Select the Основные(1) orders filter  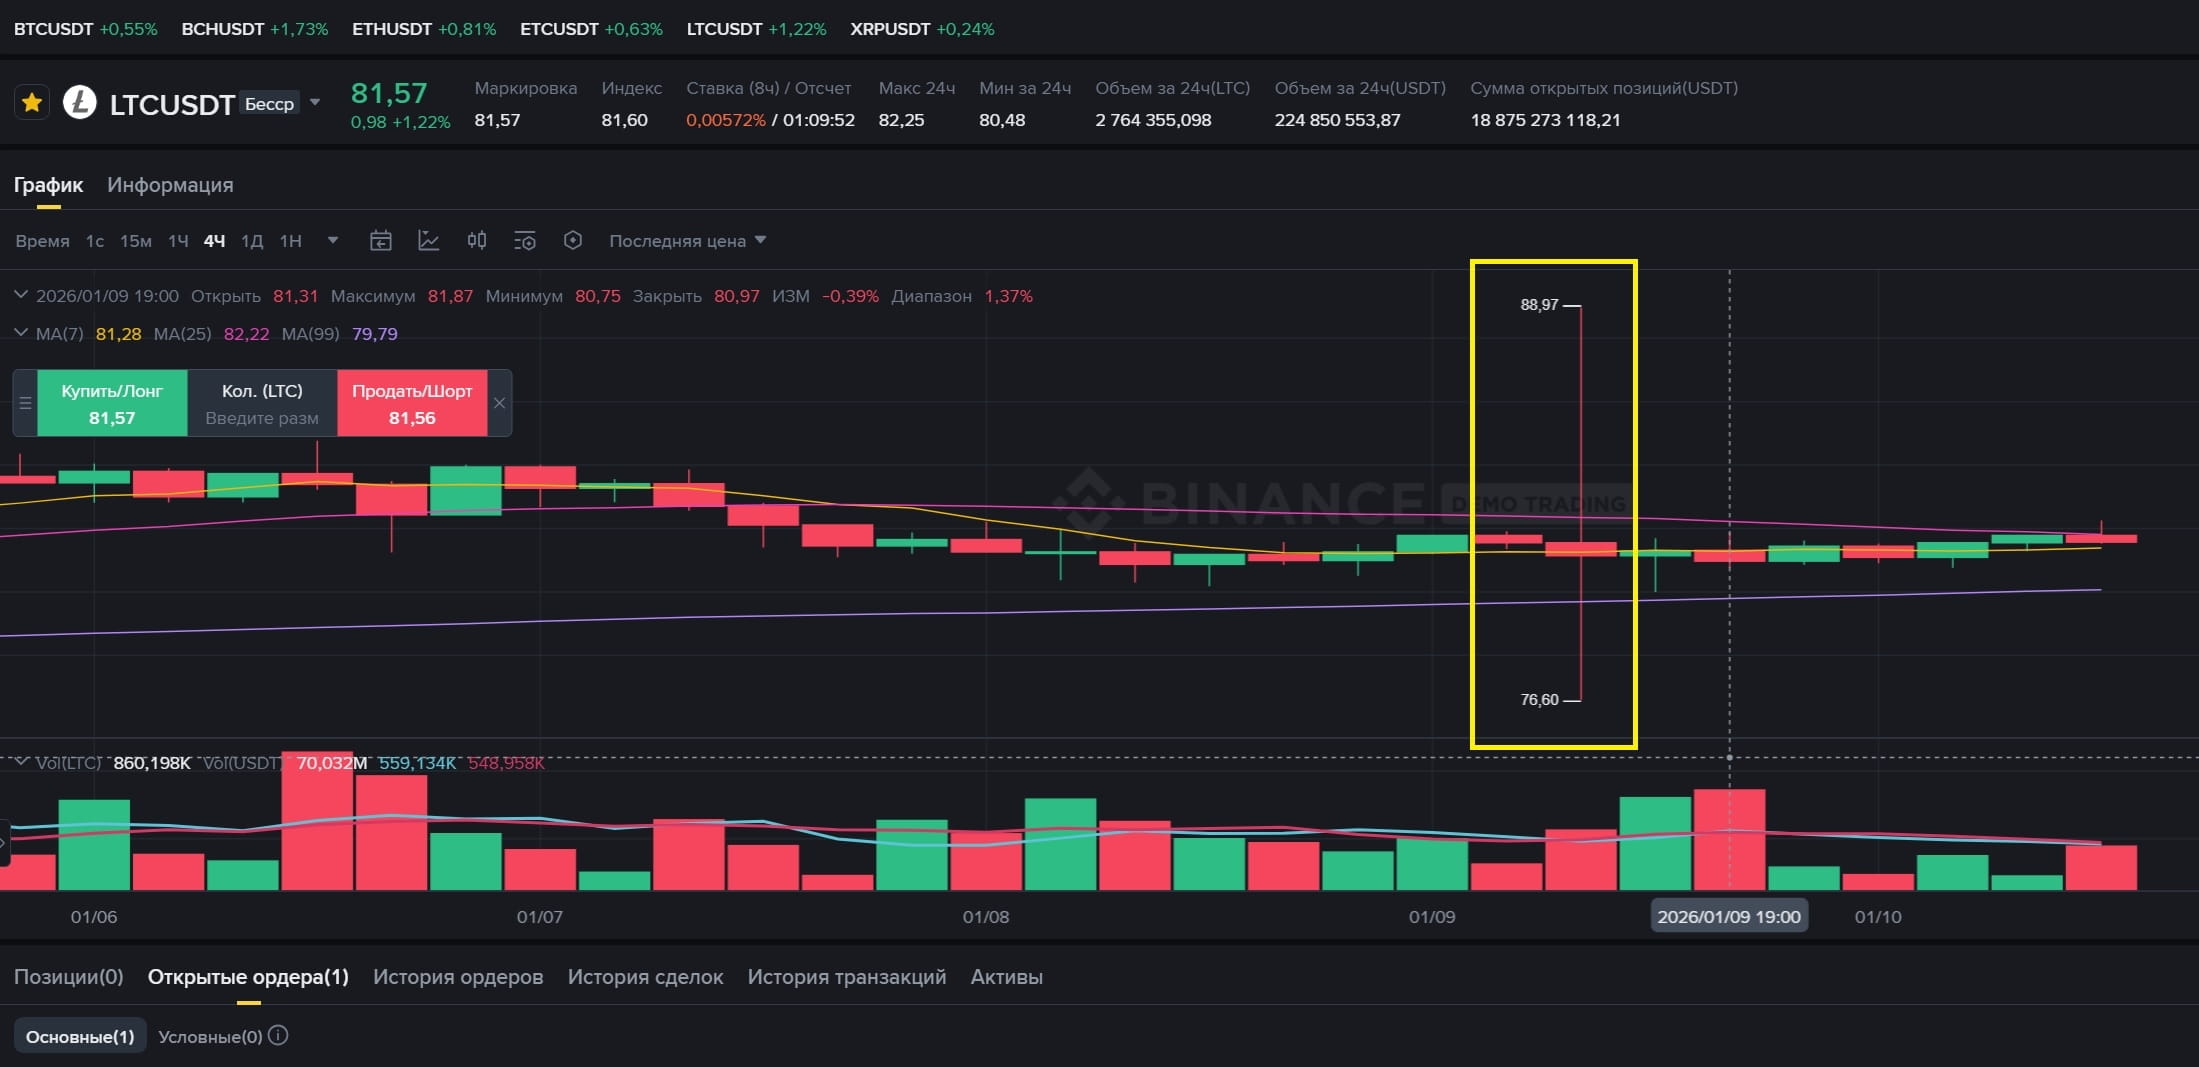click(80, 1036)
